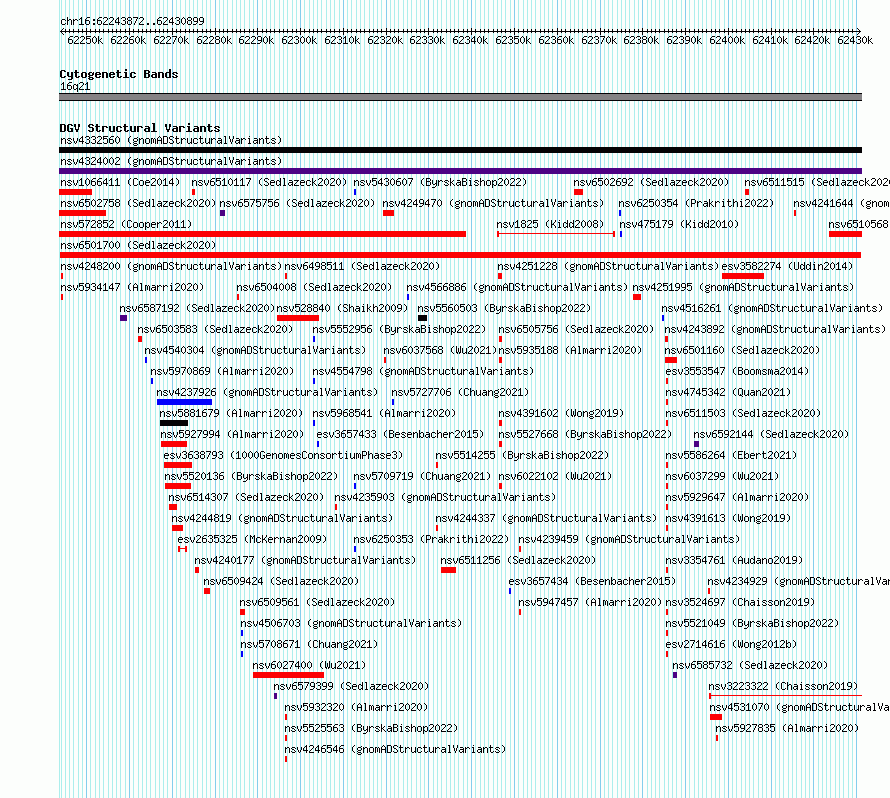Click the nsv1066411 (Coe2014) label
This screenshot has width=890, height=798.
coord(120,182)
